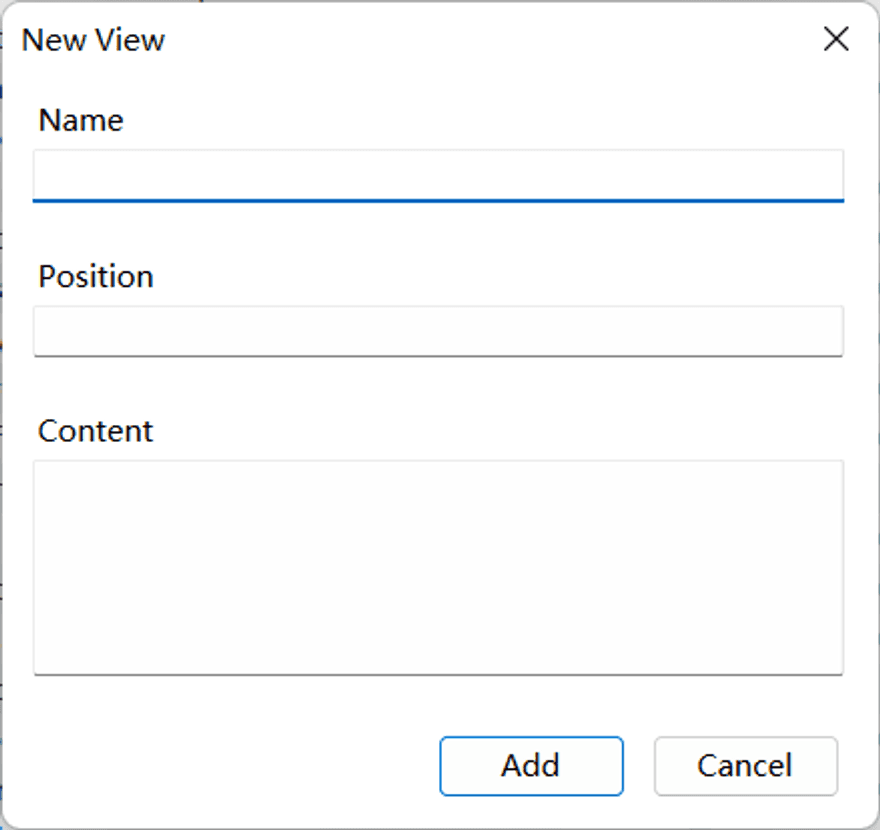The image size is (880, 830).
Task: Click the New View title text
Action: (93, 40)
